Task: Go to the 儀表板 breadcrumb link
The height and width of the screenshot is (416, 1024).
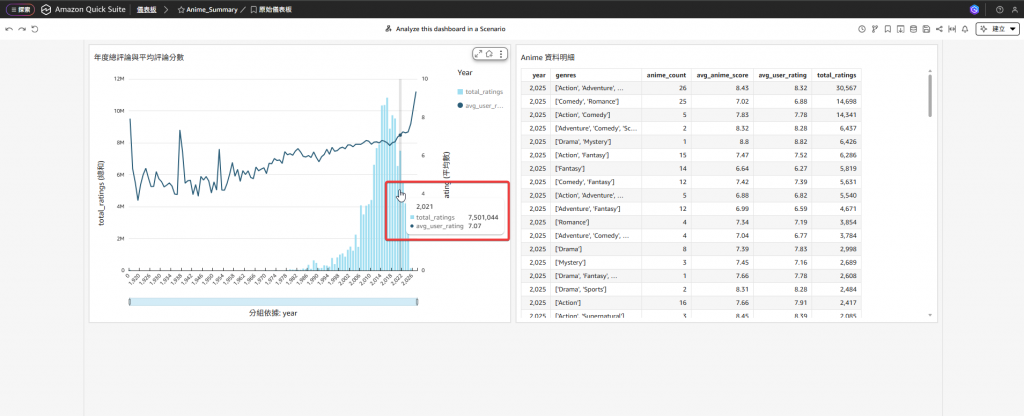Action: (x=146, y=10)
